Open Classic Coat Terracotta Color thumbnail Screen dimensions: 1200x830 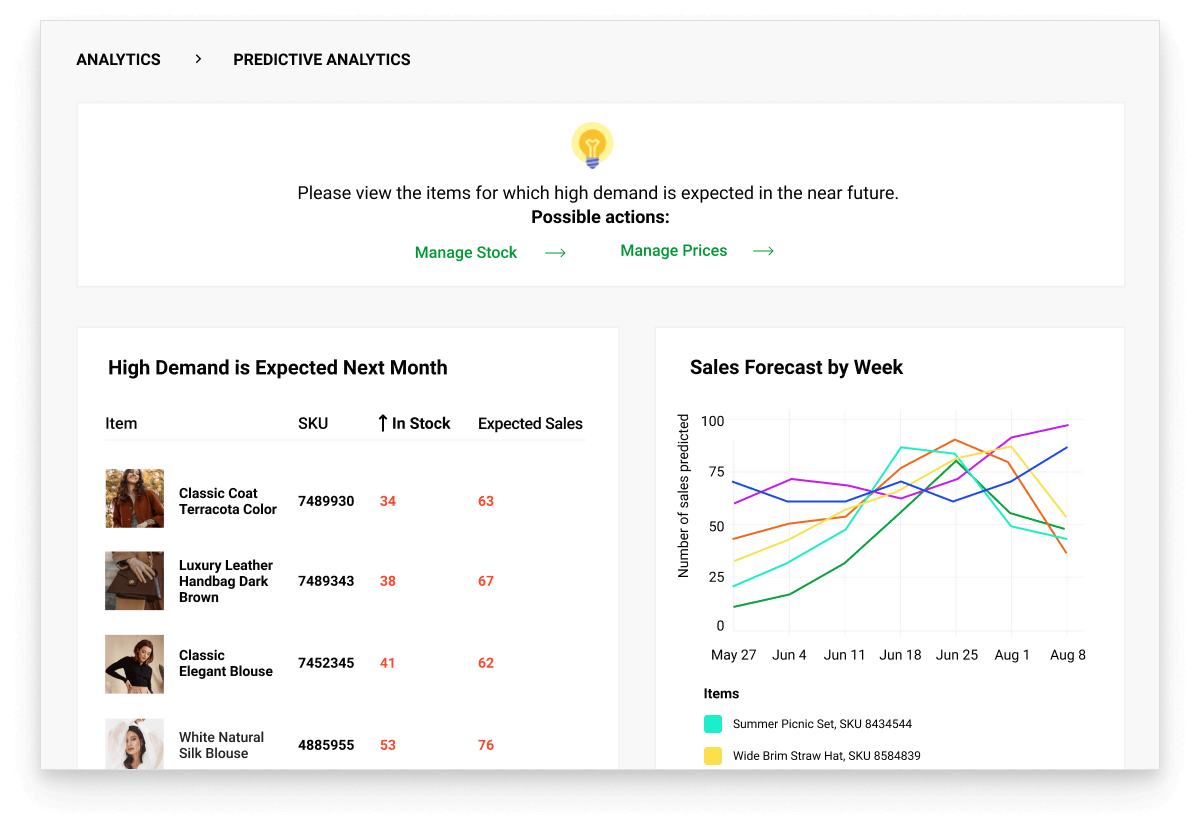[135, 499]
